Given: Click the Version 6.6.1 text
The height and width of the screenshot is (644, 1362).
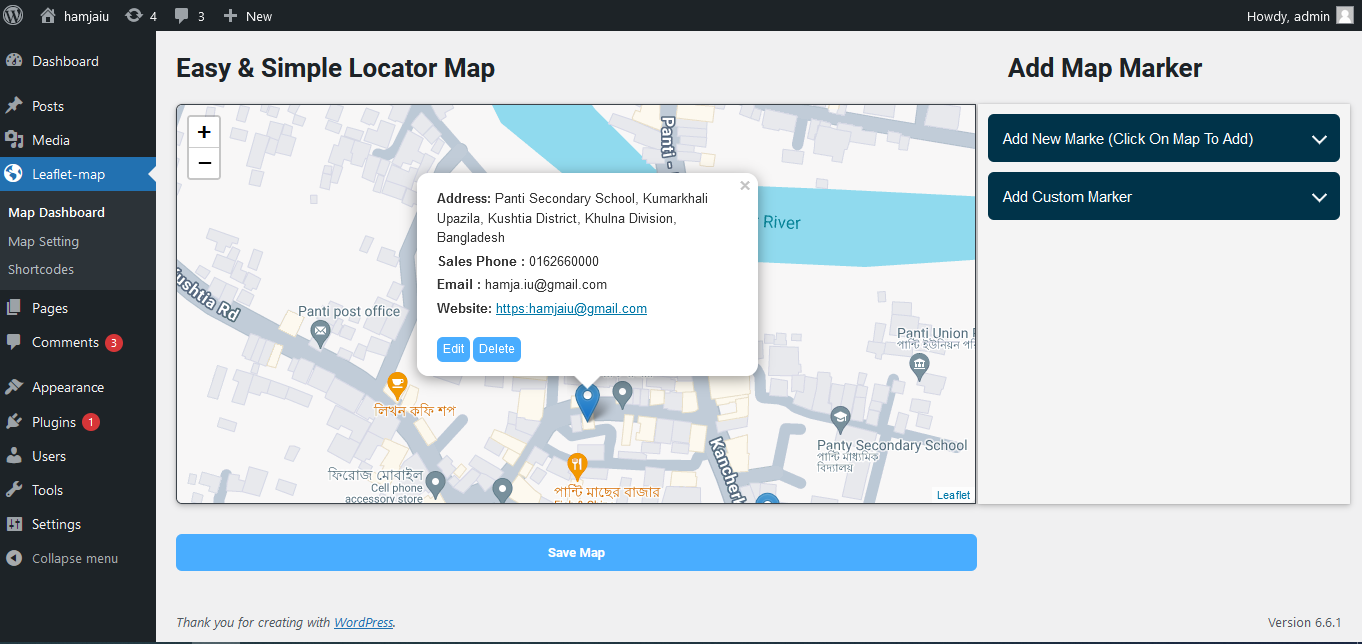Looking at the screenshot, I should (1304, 622).
